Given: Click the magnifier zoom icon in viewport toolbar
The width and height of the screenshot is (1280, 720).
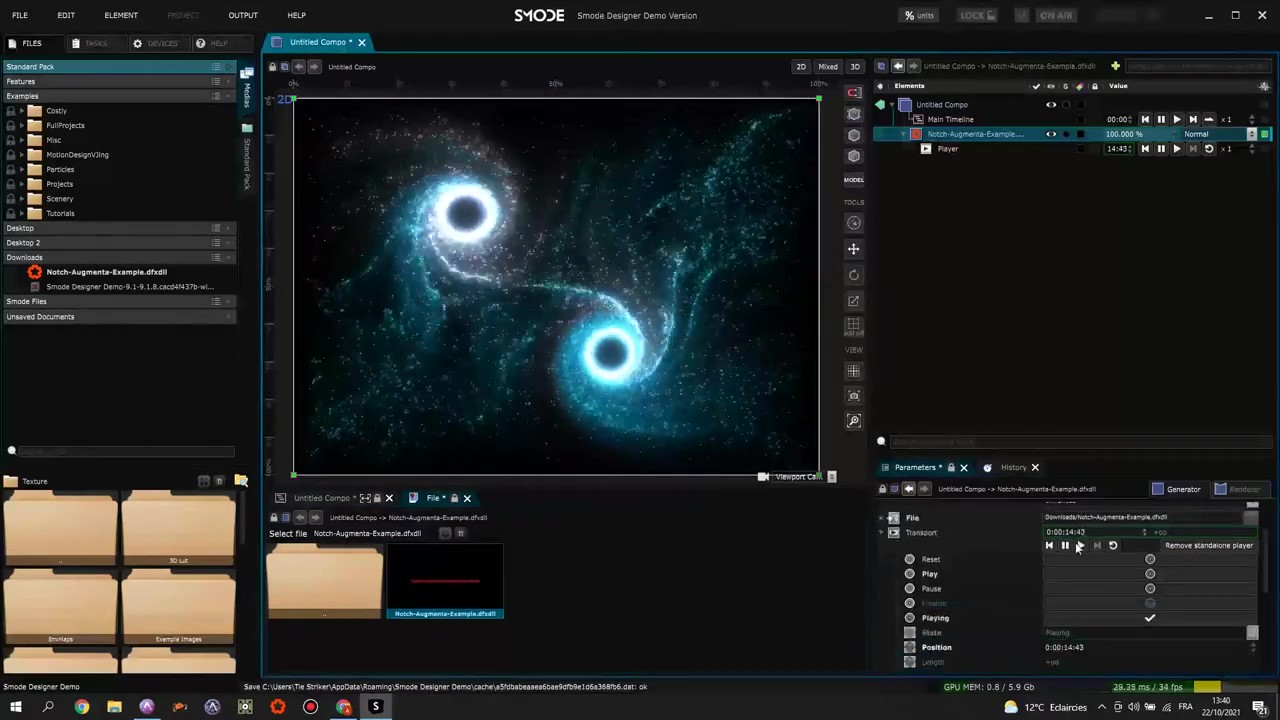Looking at the screenshot, I should 854,421.
